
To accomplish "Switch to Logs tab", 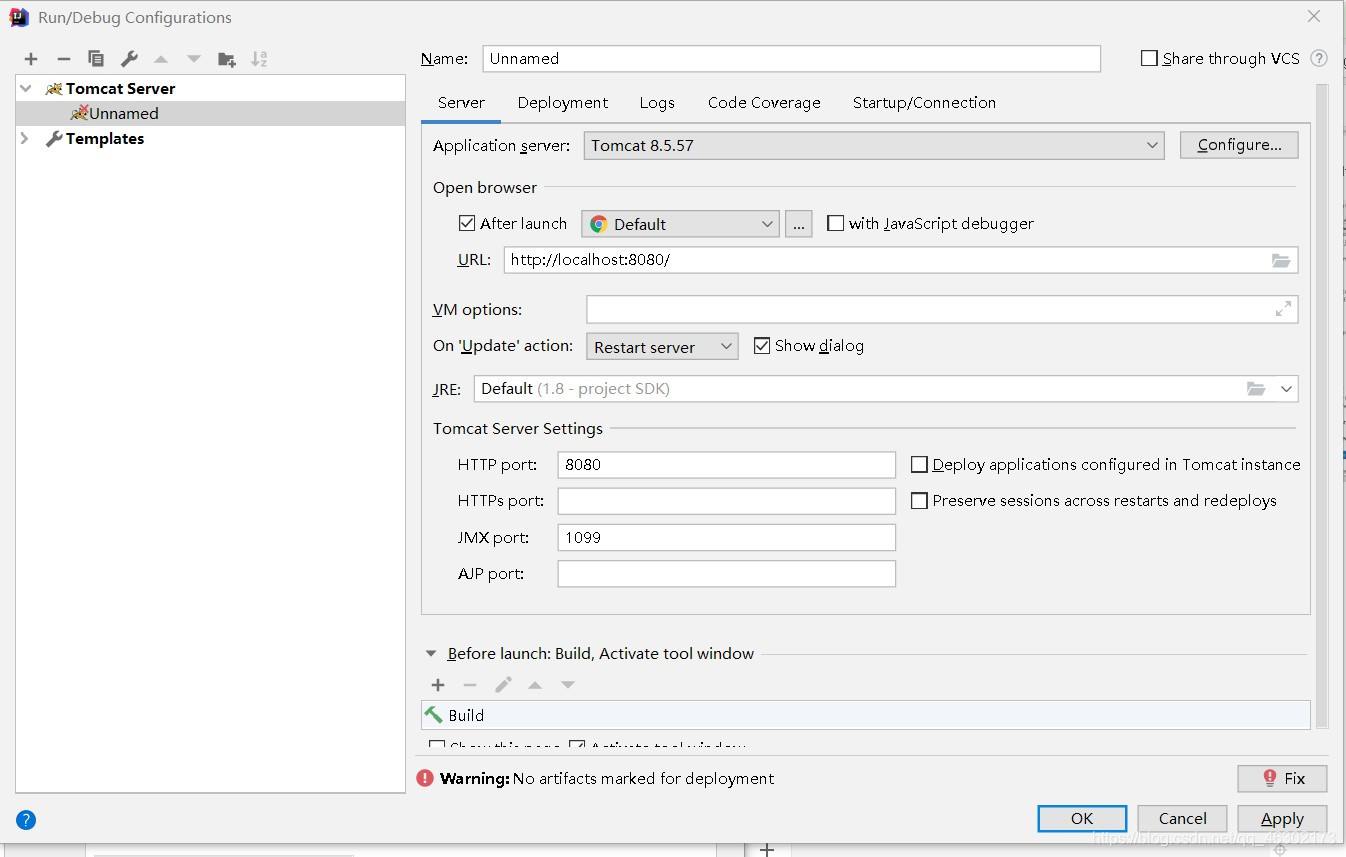I will click(657, 103).
